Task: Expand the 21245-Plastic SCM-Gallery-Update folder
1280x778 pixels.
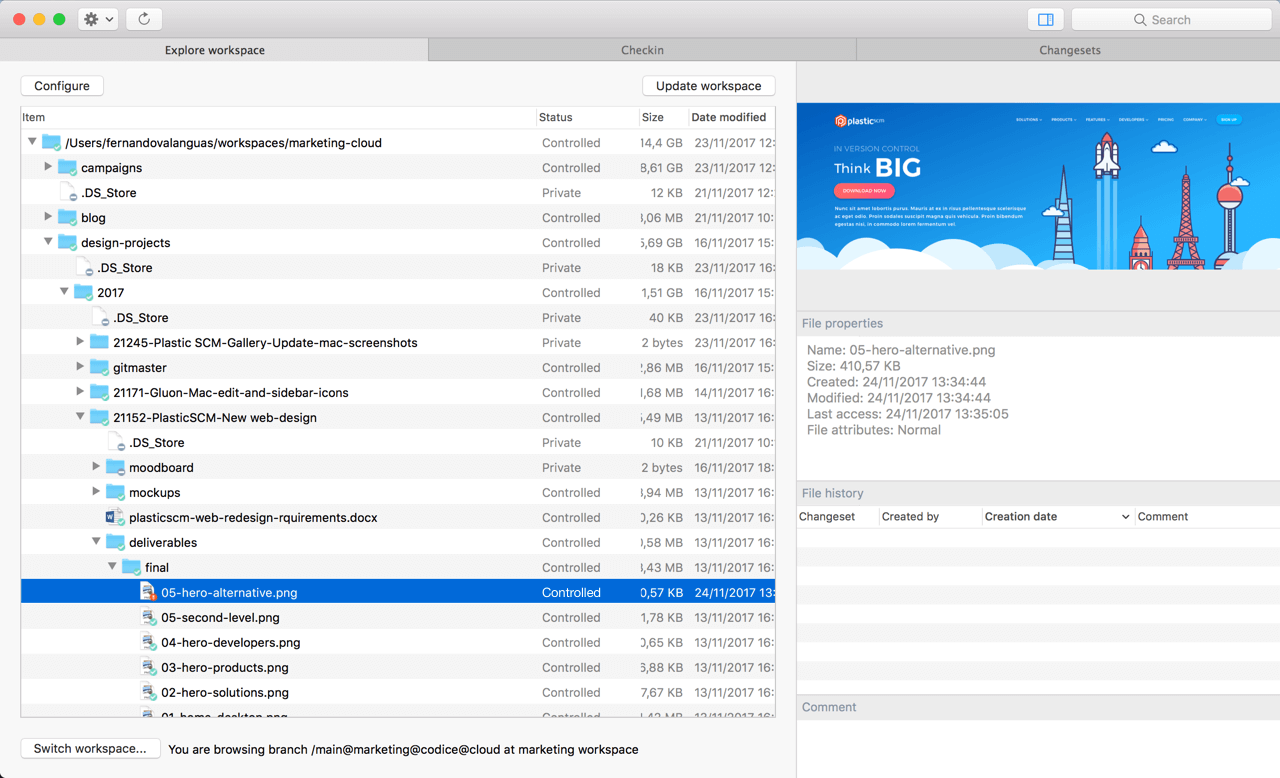Action: pyautogui.click(x=80, y=342)
